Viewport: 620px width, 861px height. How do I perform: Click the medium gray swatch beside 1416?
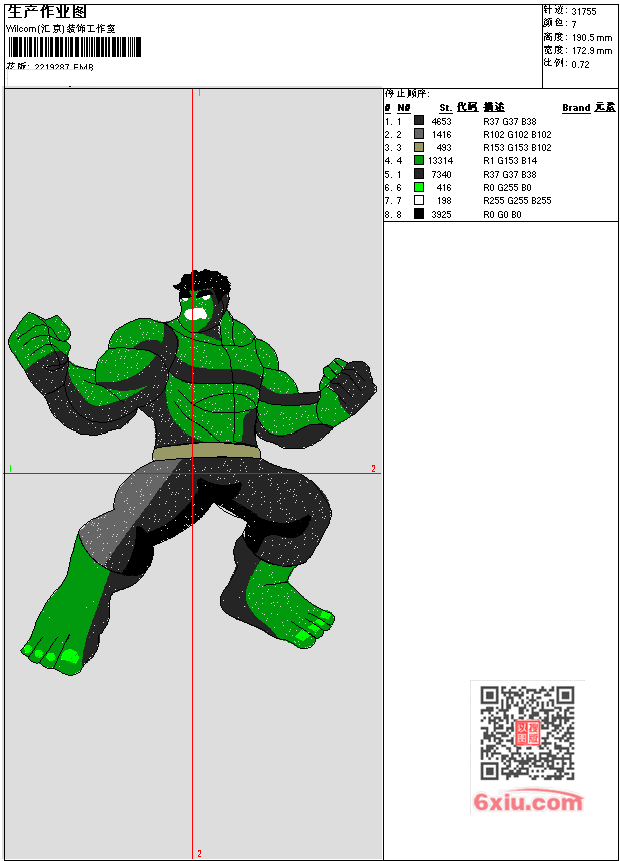click(x=419, y=133)
